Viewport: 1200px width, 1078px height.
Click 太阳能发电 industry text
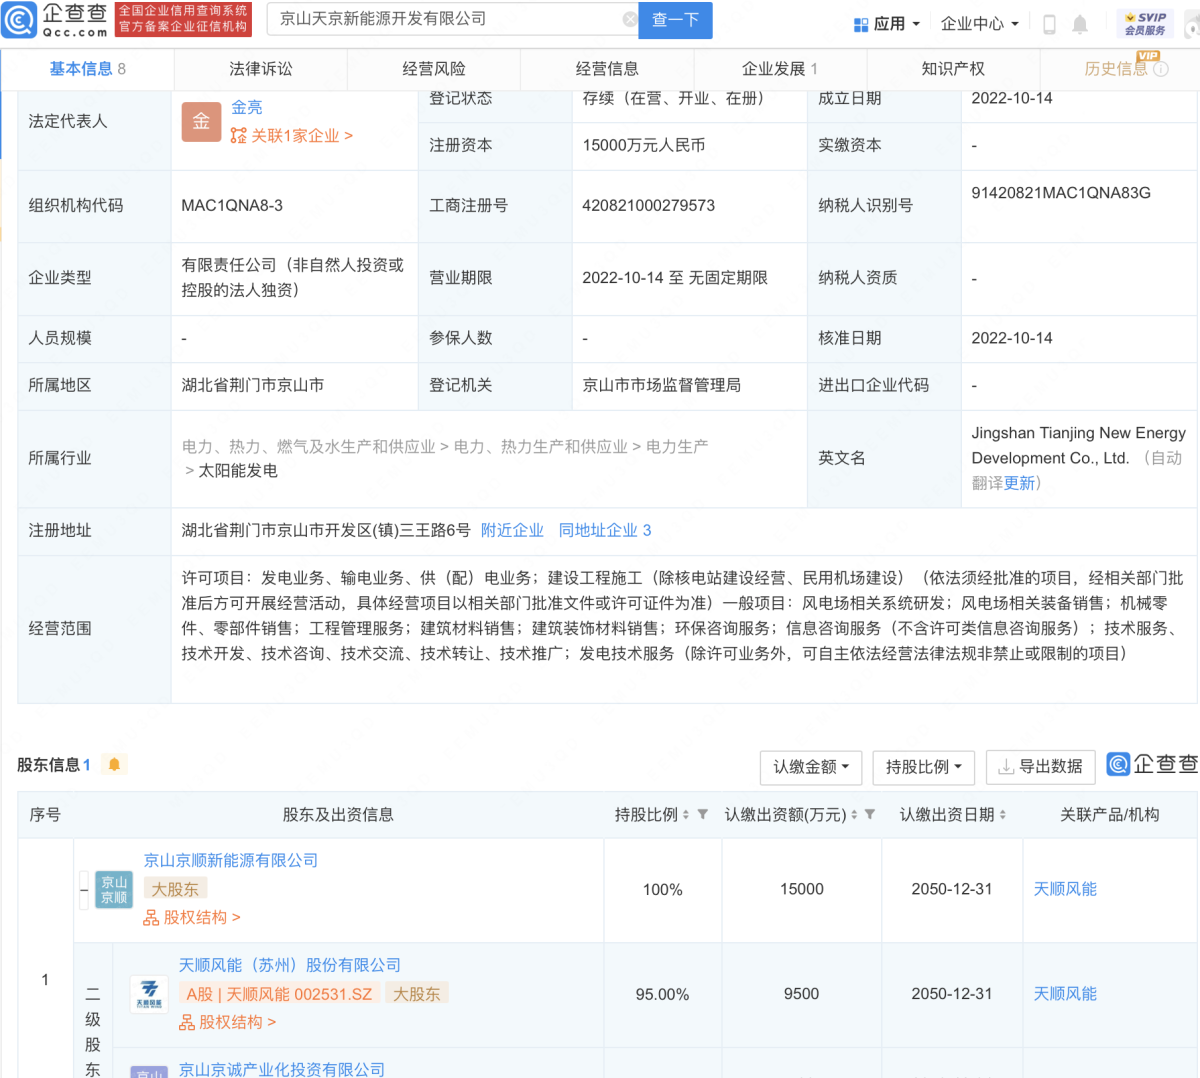pos(238,471)
